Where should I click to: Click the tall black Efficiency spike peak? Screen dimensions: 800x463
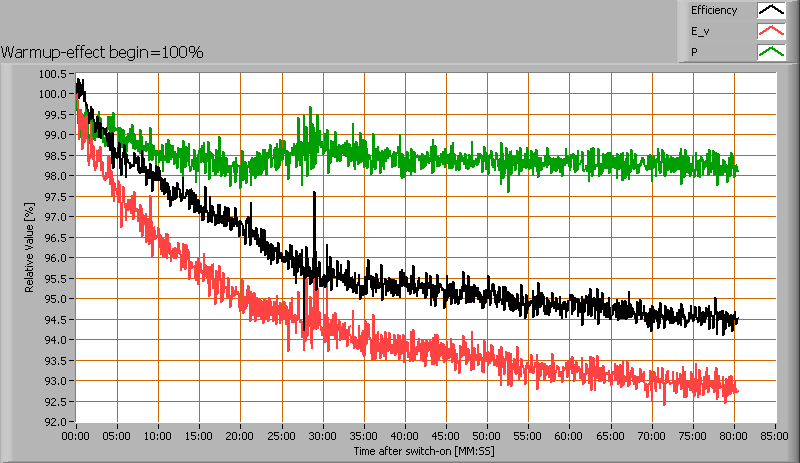314,194
